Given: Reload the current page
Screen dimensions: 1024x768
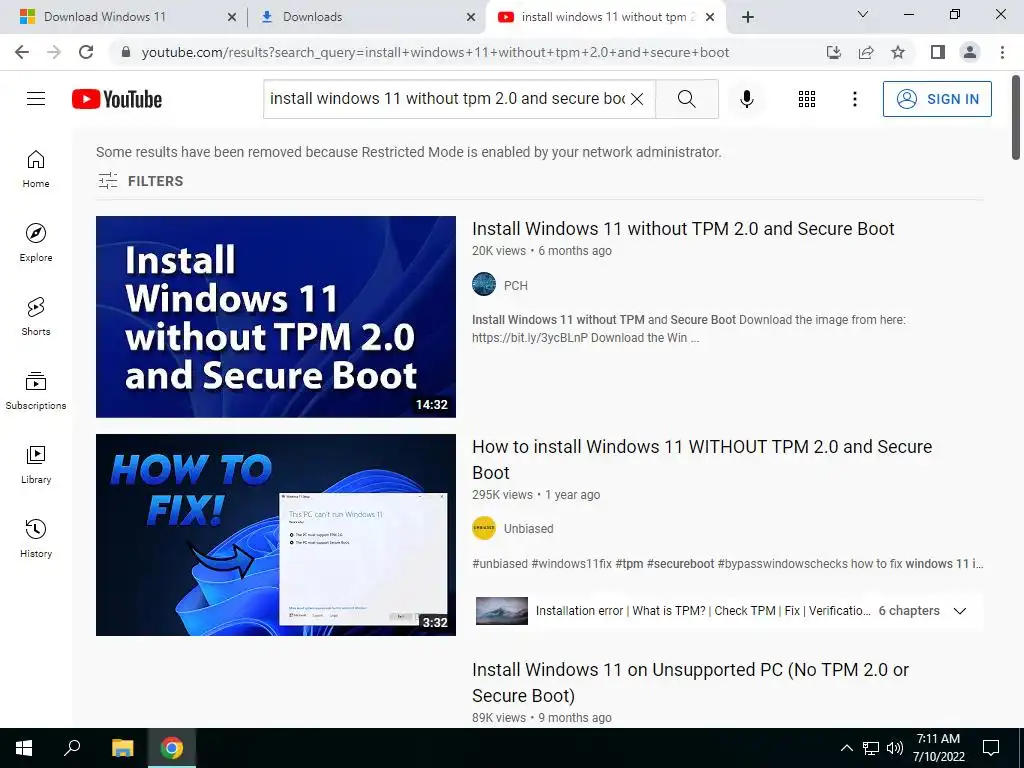Looking at the screenshot, I should [86, 52].
